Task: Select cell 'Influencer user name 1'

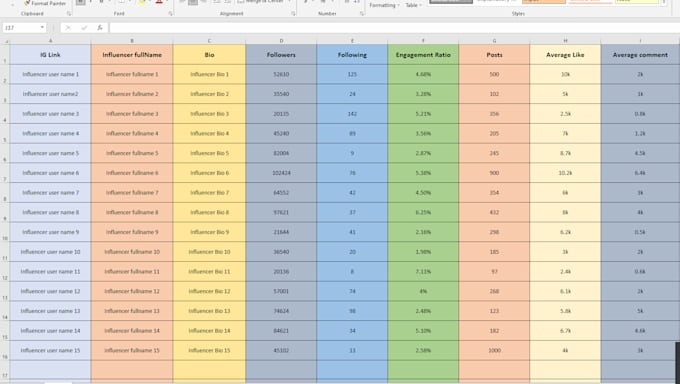Action: click(x=50, y=74)
